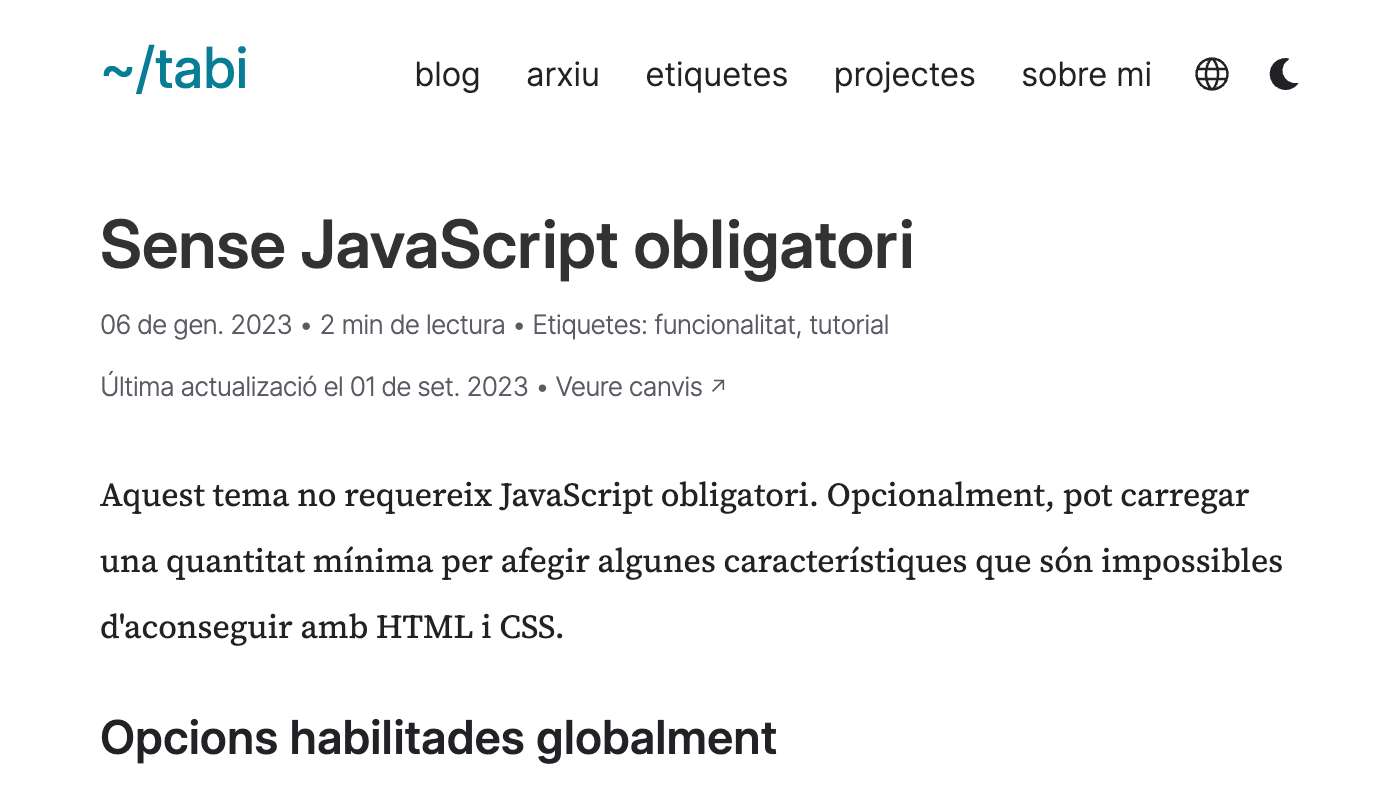Go to the projectes section
1400x800 pixels.
904,75
